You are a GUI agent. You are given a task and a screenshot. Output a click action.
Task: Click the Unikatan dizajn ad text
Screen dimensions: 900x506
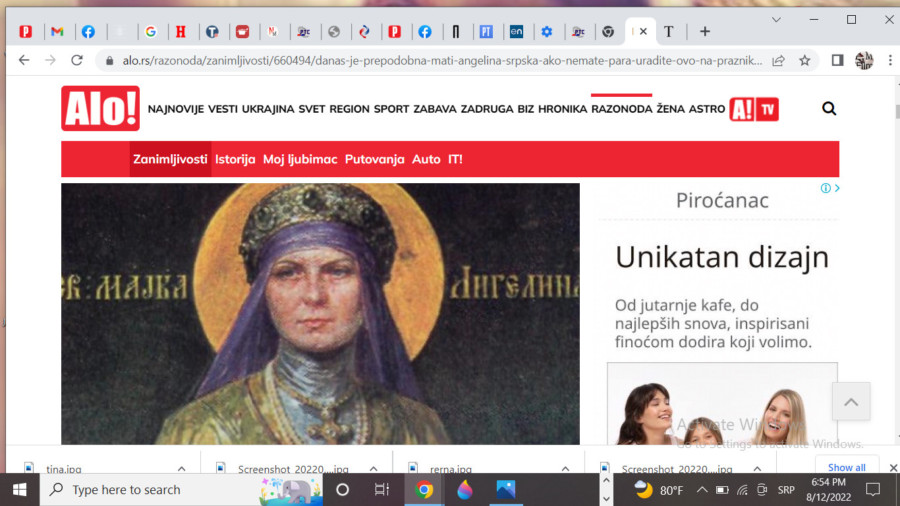pos(722,257)
